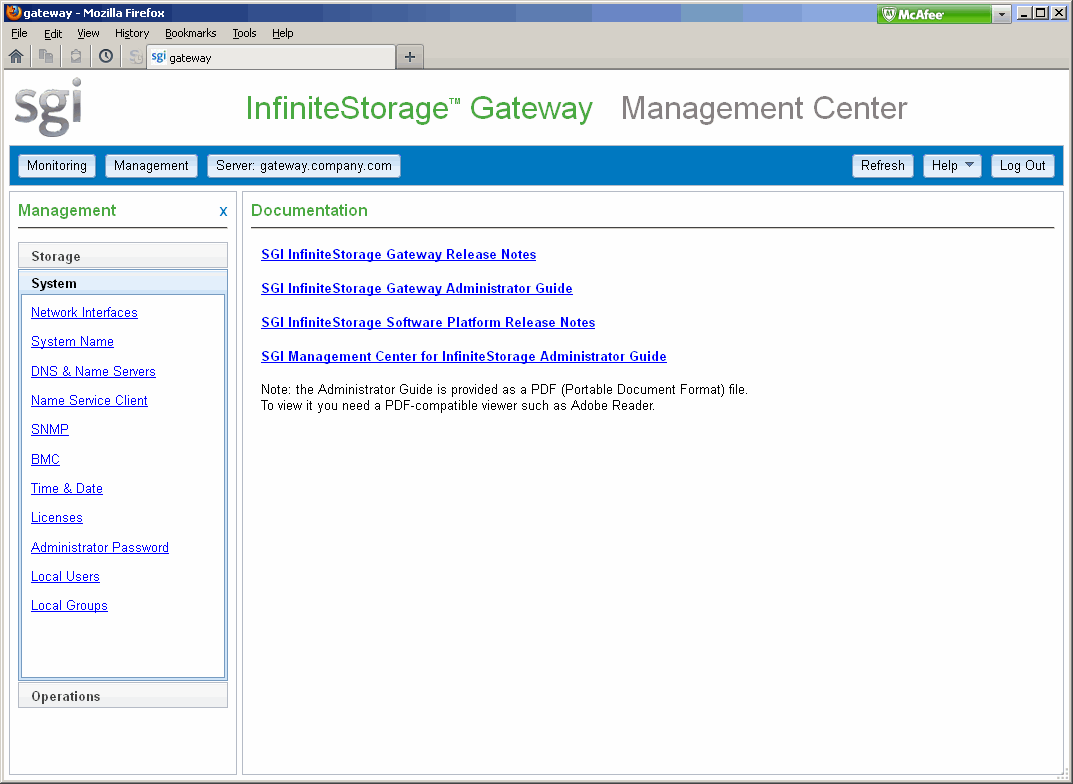Click the Documentation heading text
The width and height of the screenshot is (1073, 784).
(x=309, y=211)
